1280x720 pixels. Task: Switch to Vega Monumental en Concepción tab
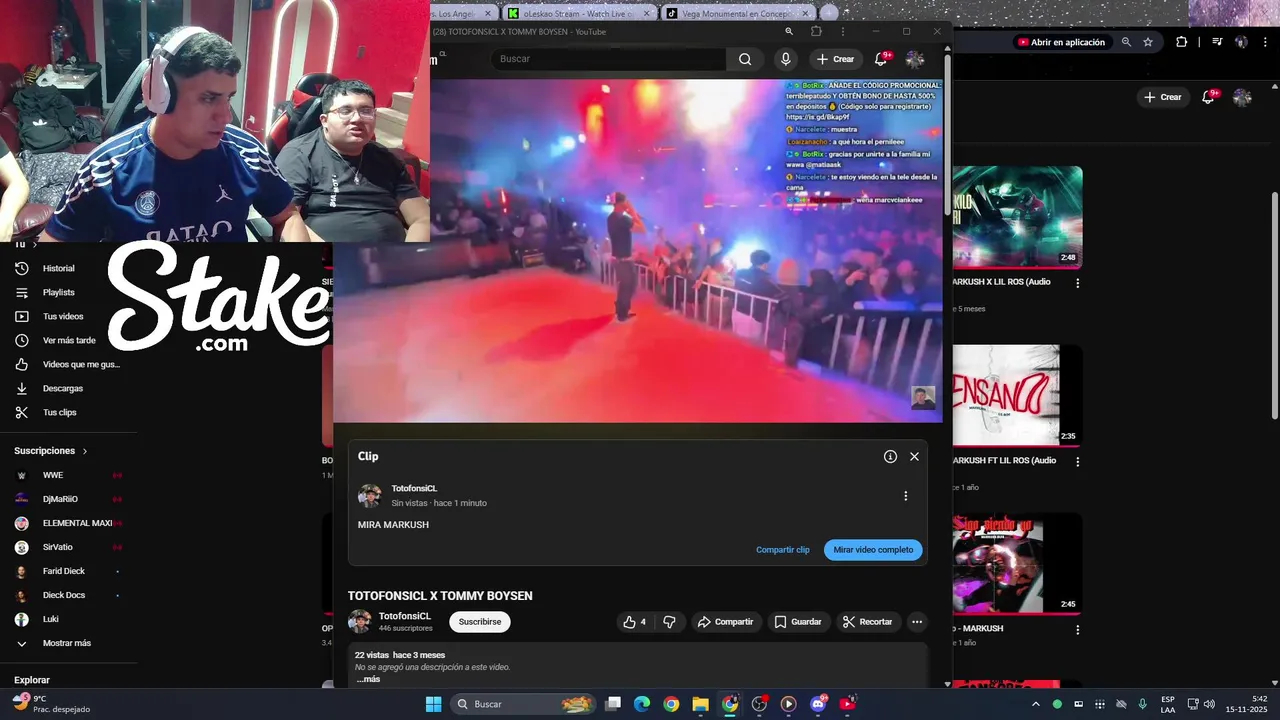pos(736,13)
